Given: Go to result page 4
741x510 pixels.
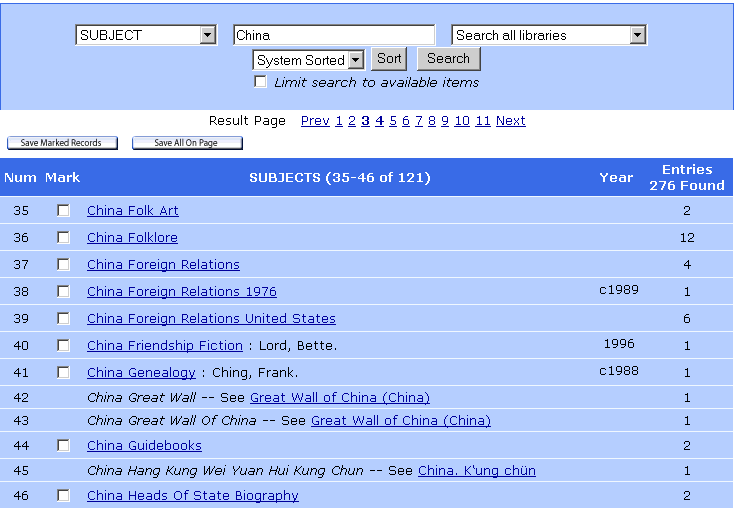Looking at the screenshot, I should (x=379, y=121).
